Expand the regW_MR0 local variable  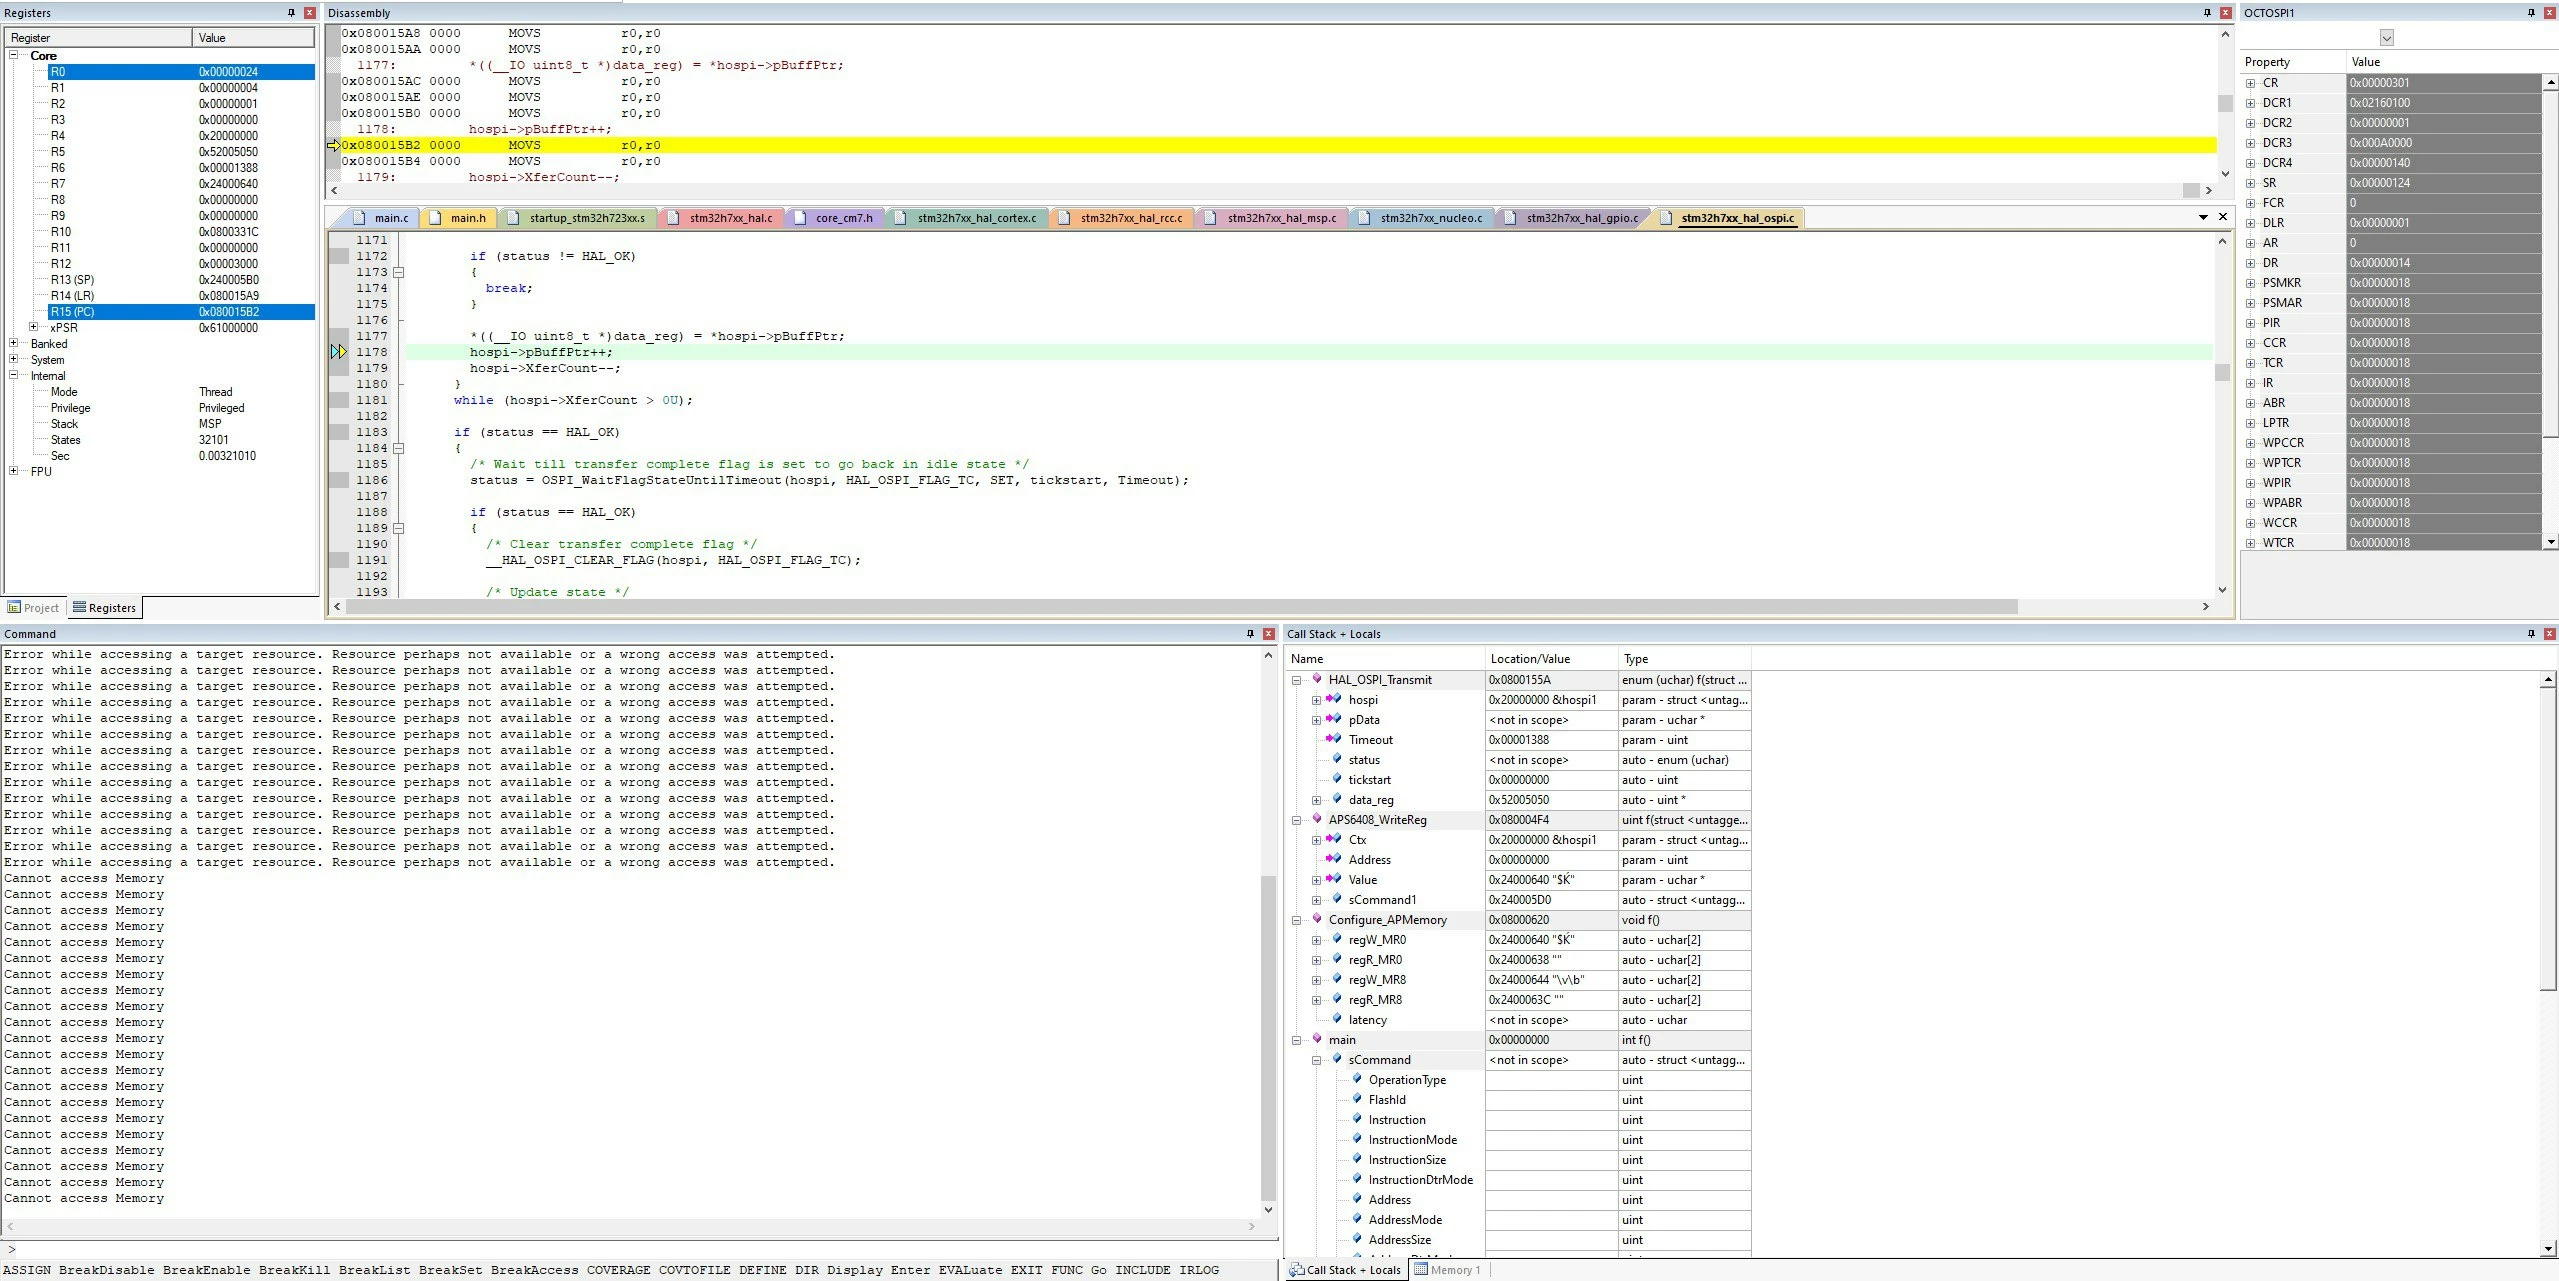tap(1317, 940)
